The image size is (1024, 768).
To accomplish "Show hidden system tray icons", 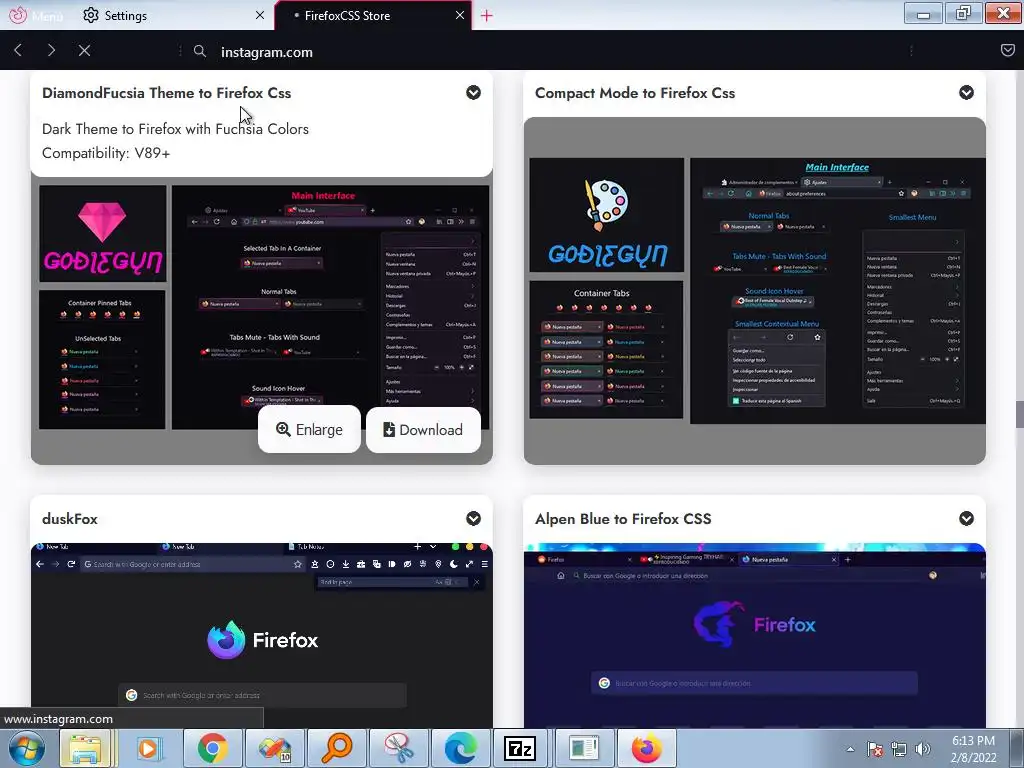I will [x=850, y=749].
